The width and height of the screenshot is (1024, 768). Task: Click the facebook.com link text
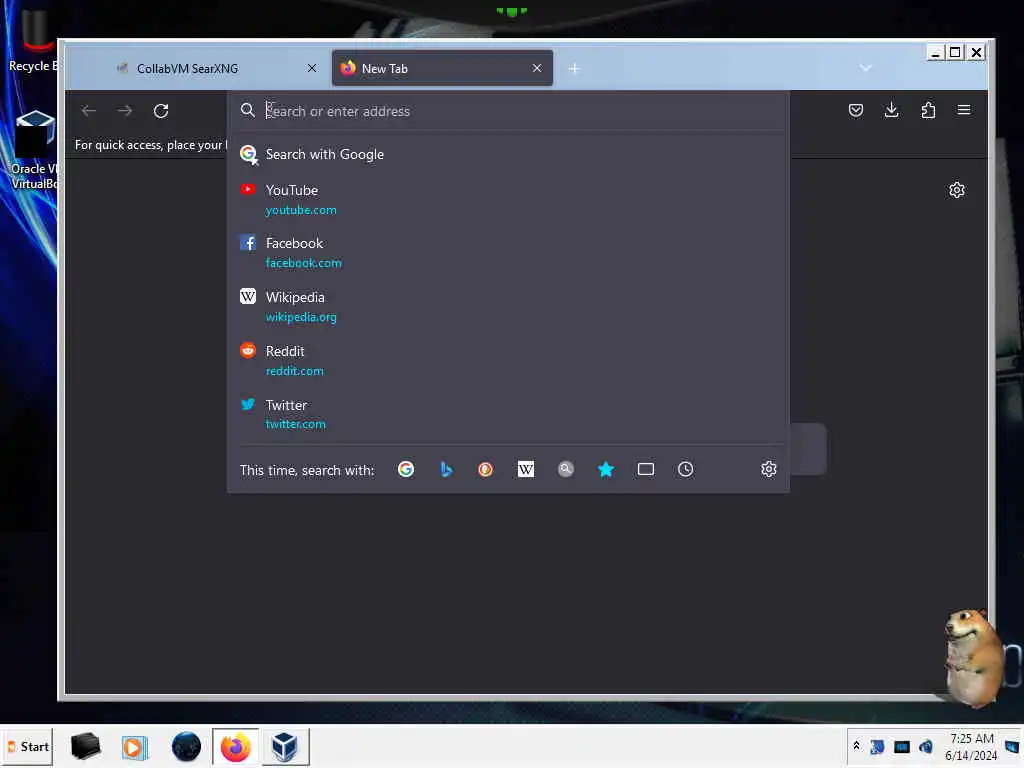pos(304,263)
